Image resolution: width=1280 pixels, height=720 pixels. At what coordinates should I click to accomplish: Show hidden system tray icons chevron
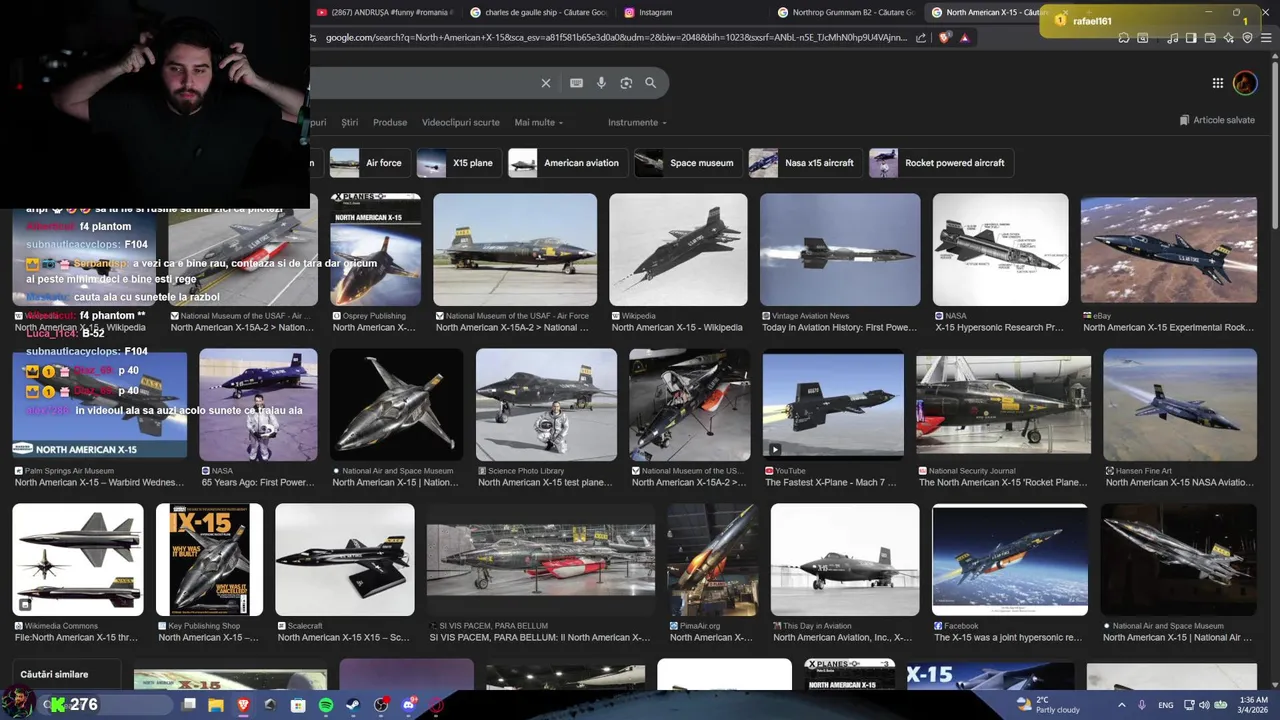coord(1121,705)
